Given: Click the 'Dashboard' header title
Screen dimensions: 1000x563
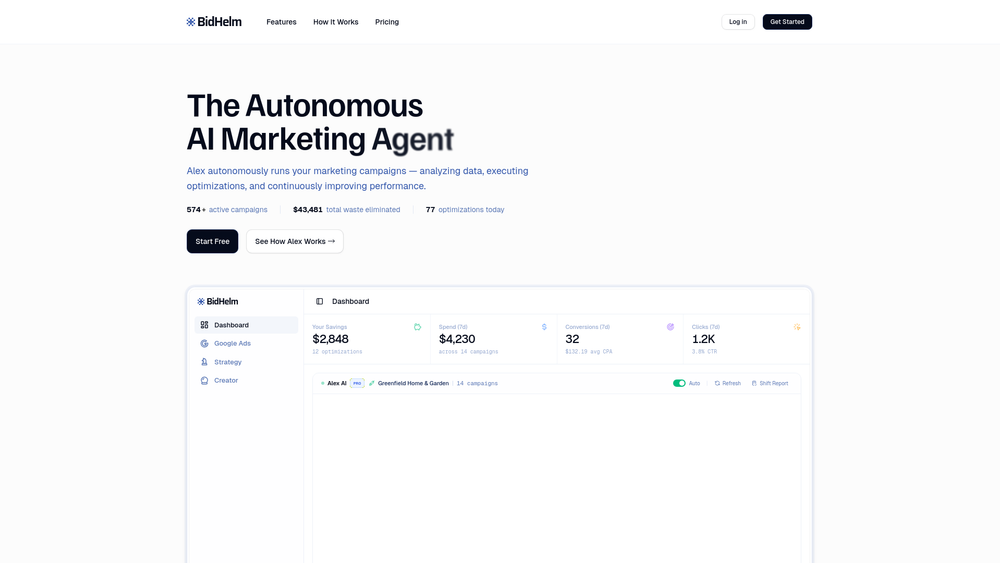Looking at the screenshot, I should coord(350,301).
